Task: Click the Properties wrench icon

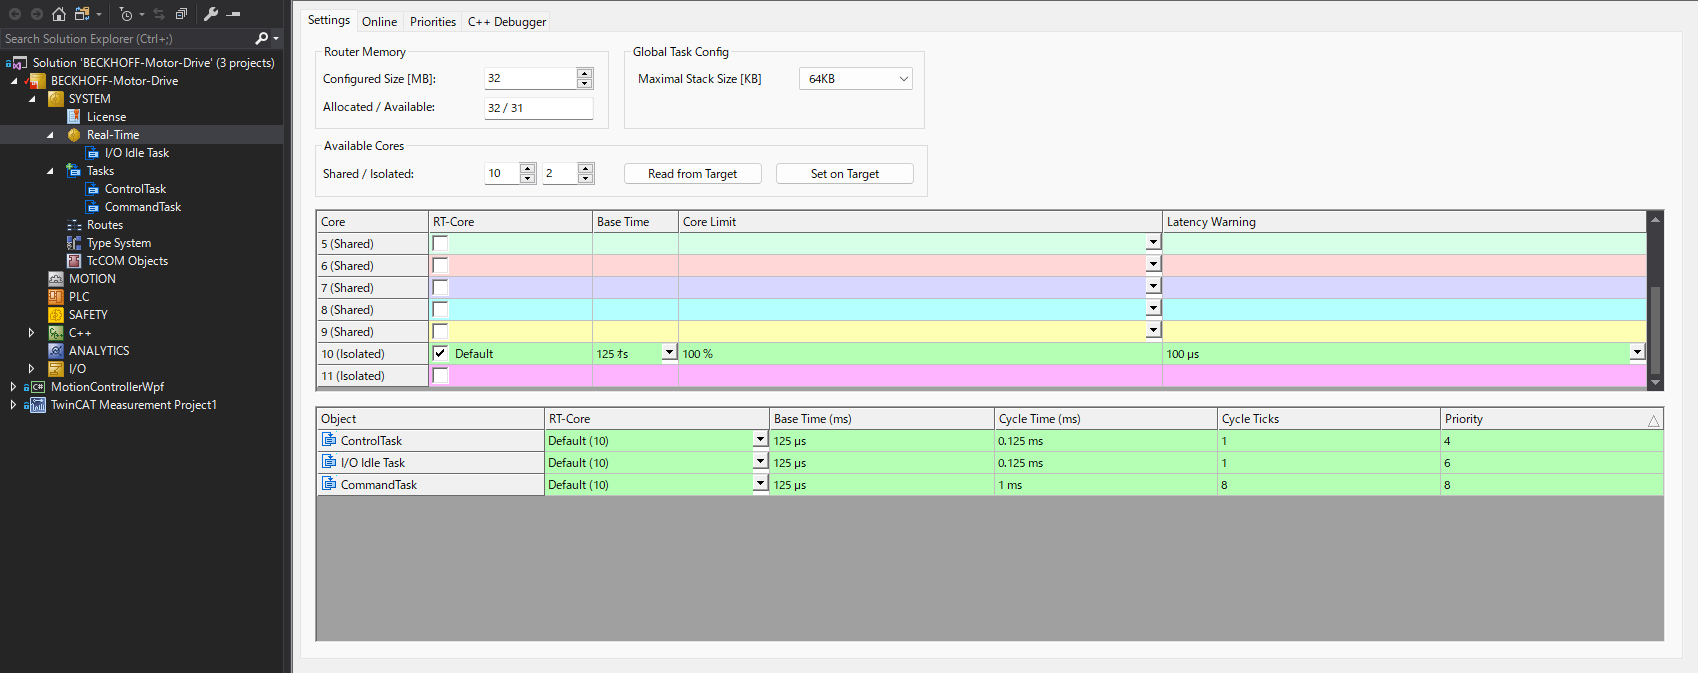Action: (x=210, y=14)
